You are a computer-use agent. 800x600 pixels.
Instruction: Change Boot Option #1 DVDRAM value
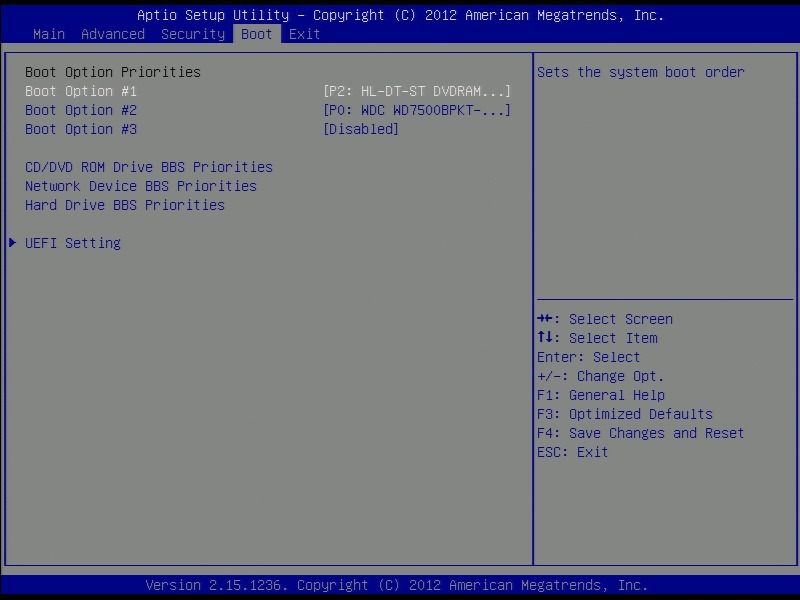tap(417, 91)
